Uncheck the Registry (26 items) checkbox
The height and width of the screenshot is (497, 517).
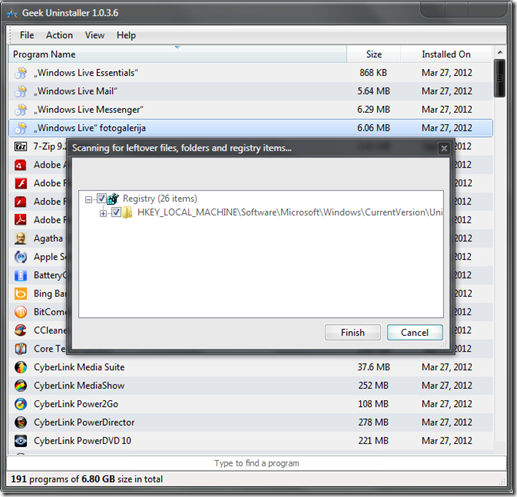pos(101,198)
